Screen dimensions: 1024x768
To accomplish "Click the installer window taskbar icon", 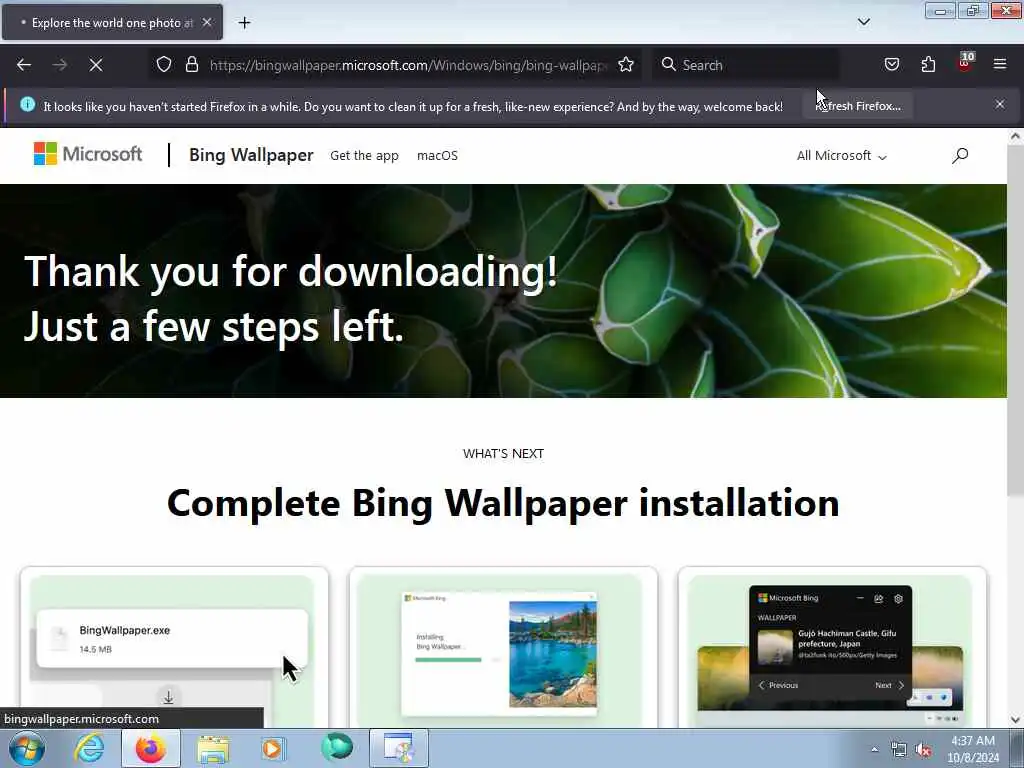I will (x=398, y=748).
